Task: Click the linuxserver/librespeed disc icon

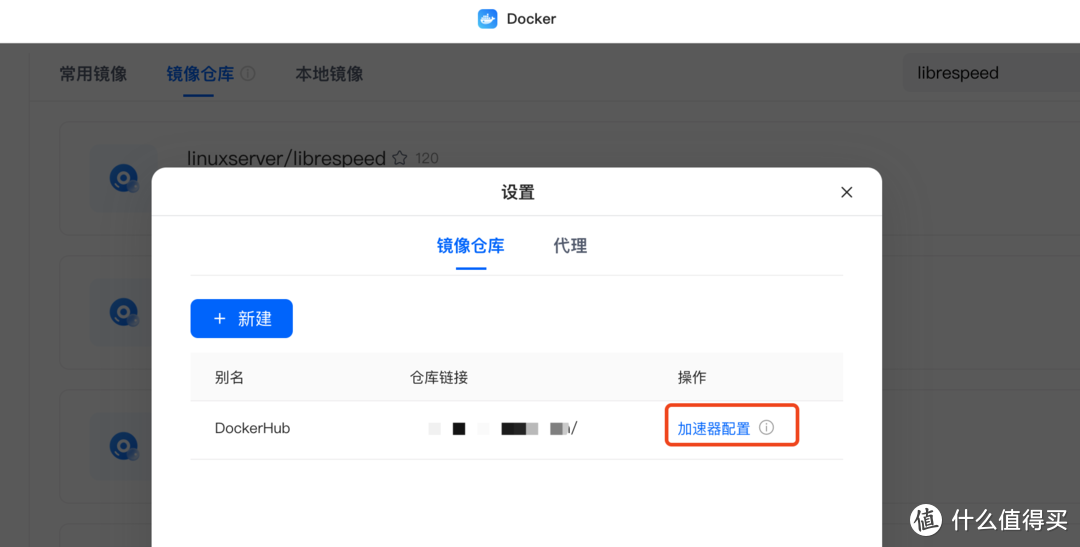Action: point(124,178)
